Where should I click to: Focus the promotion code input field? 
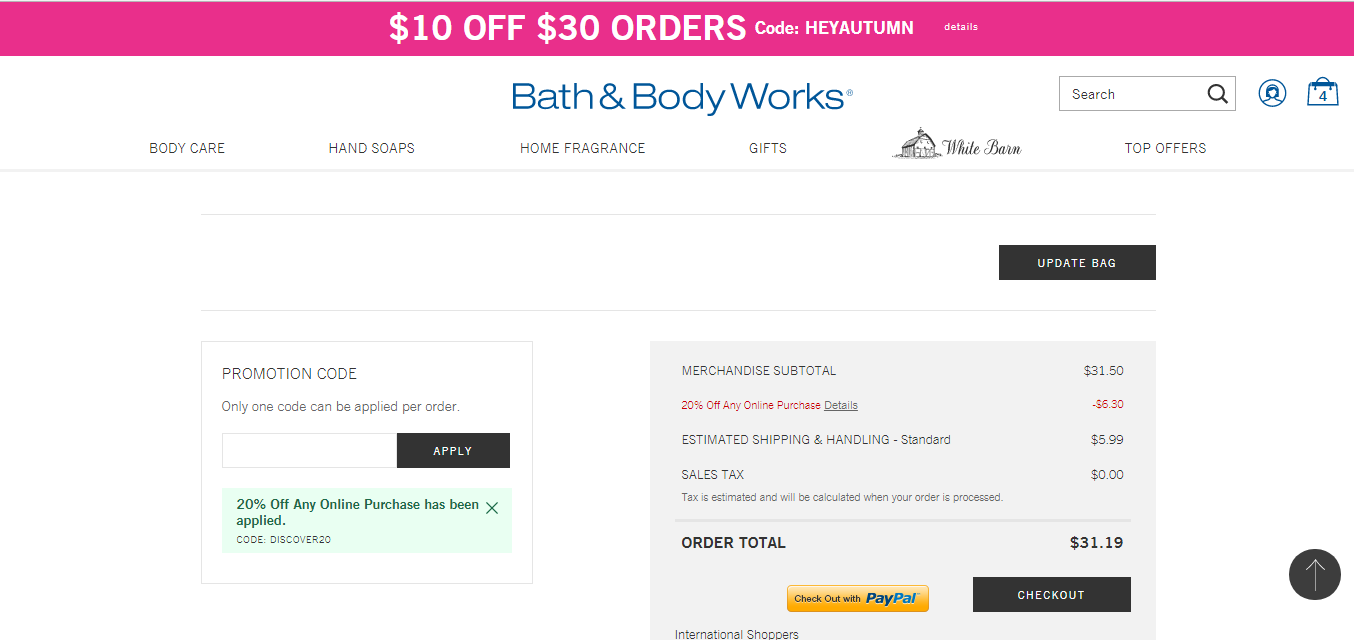coord(309,451)
